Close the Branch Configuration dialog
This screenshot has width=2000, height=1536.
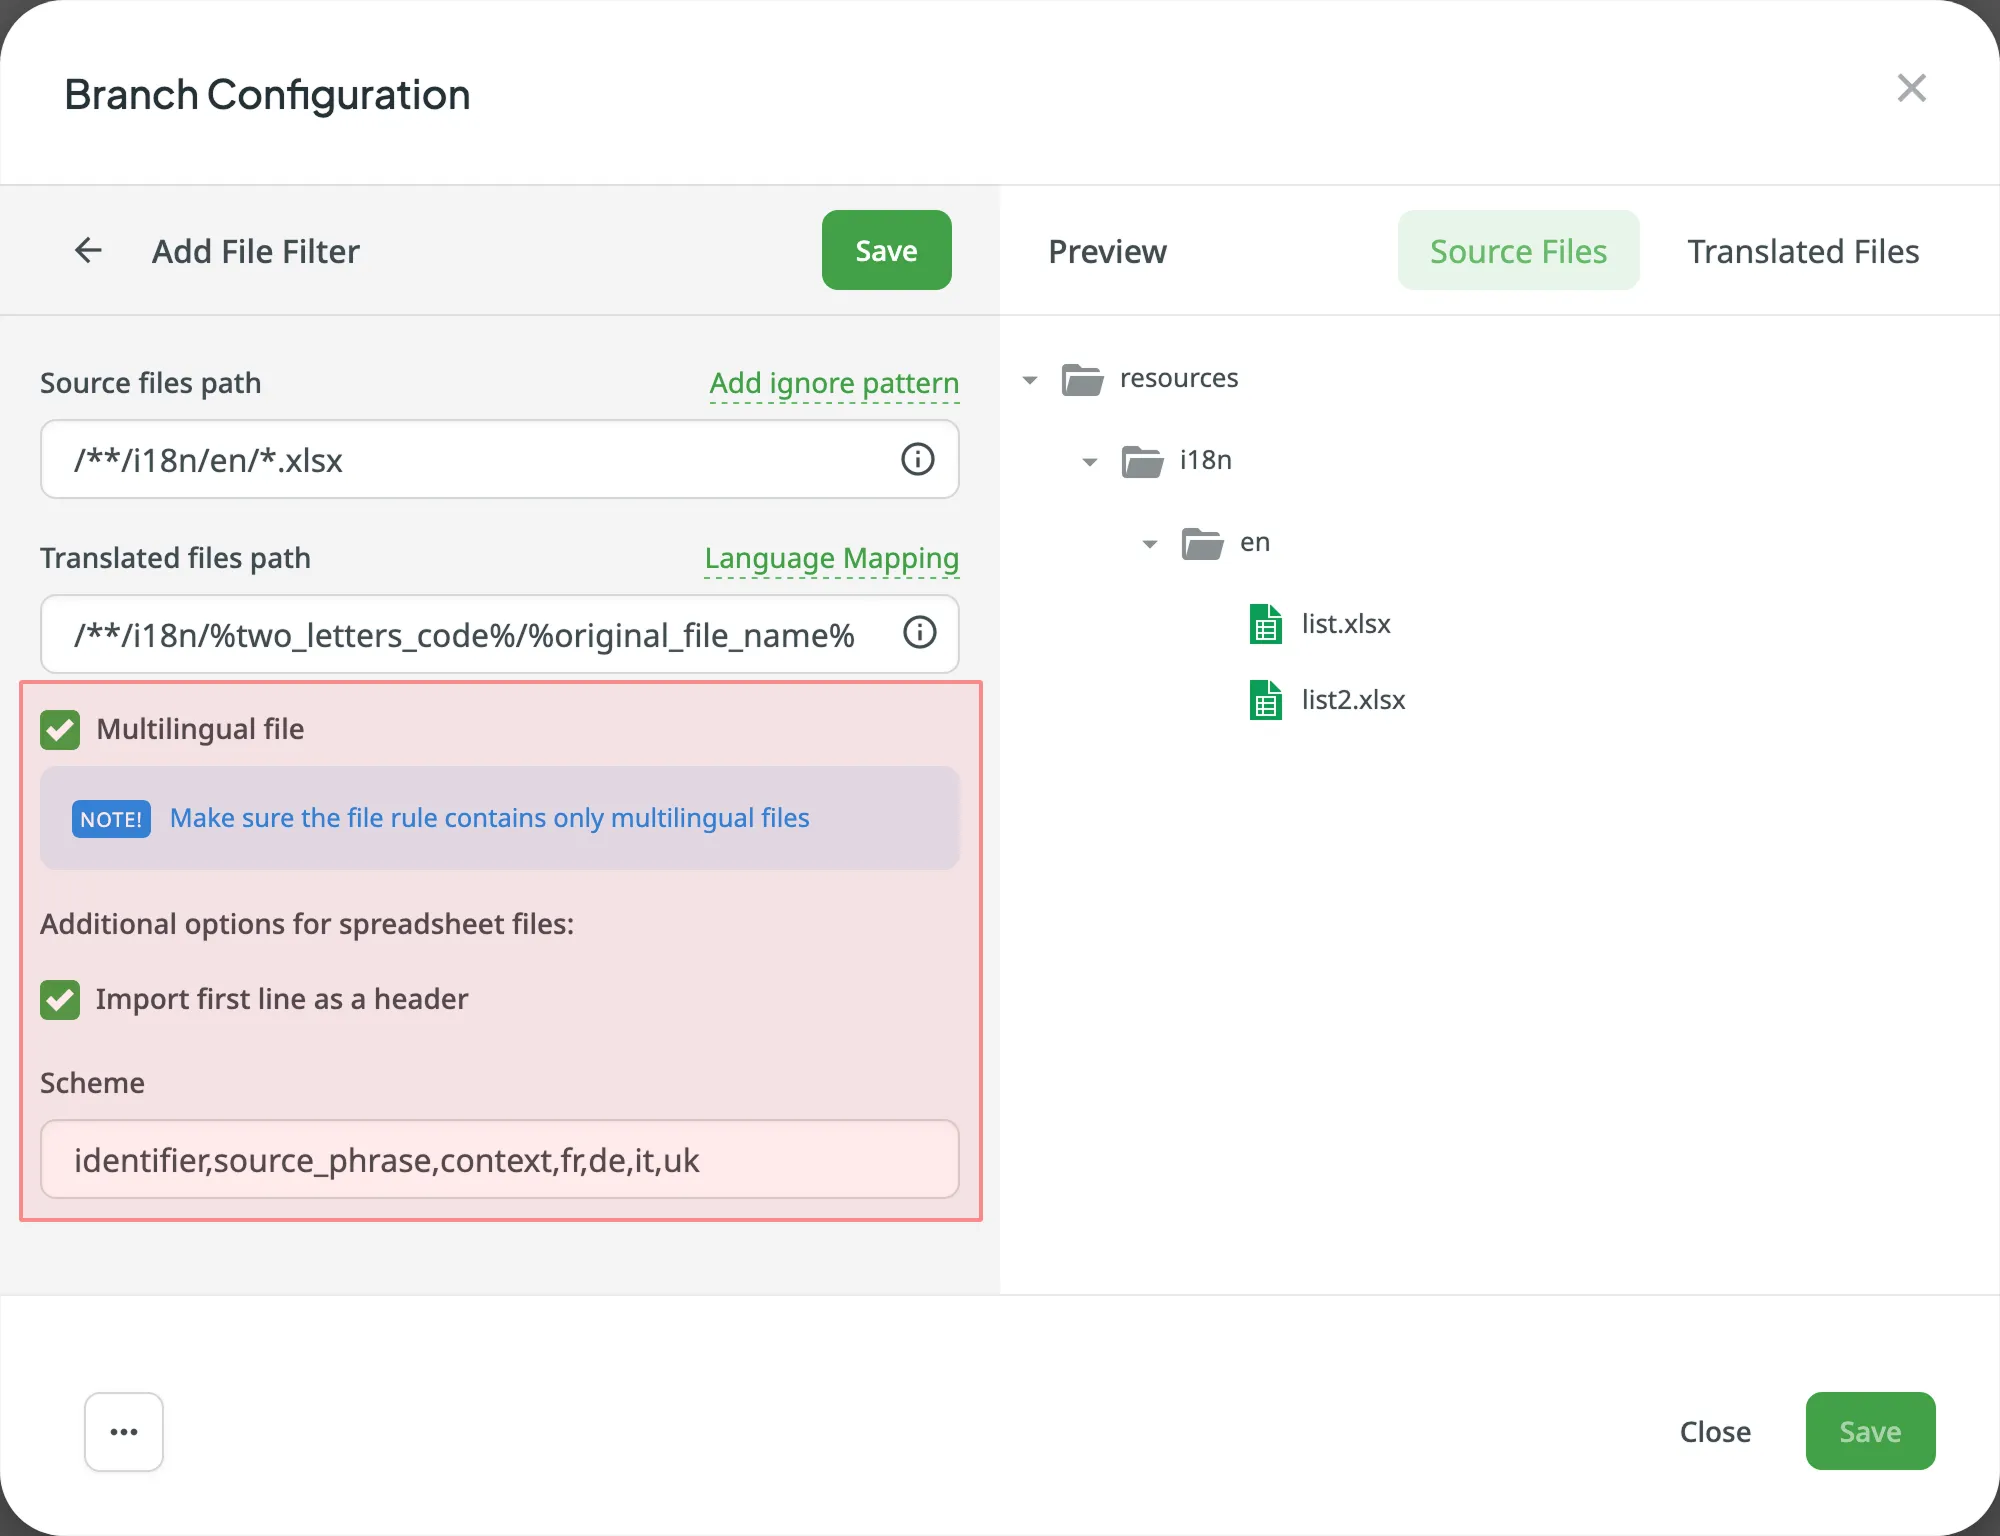1912,88
